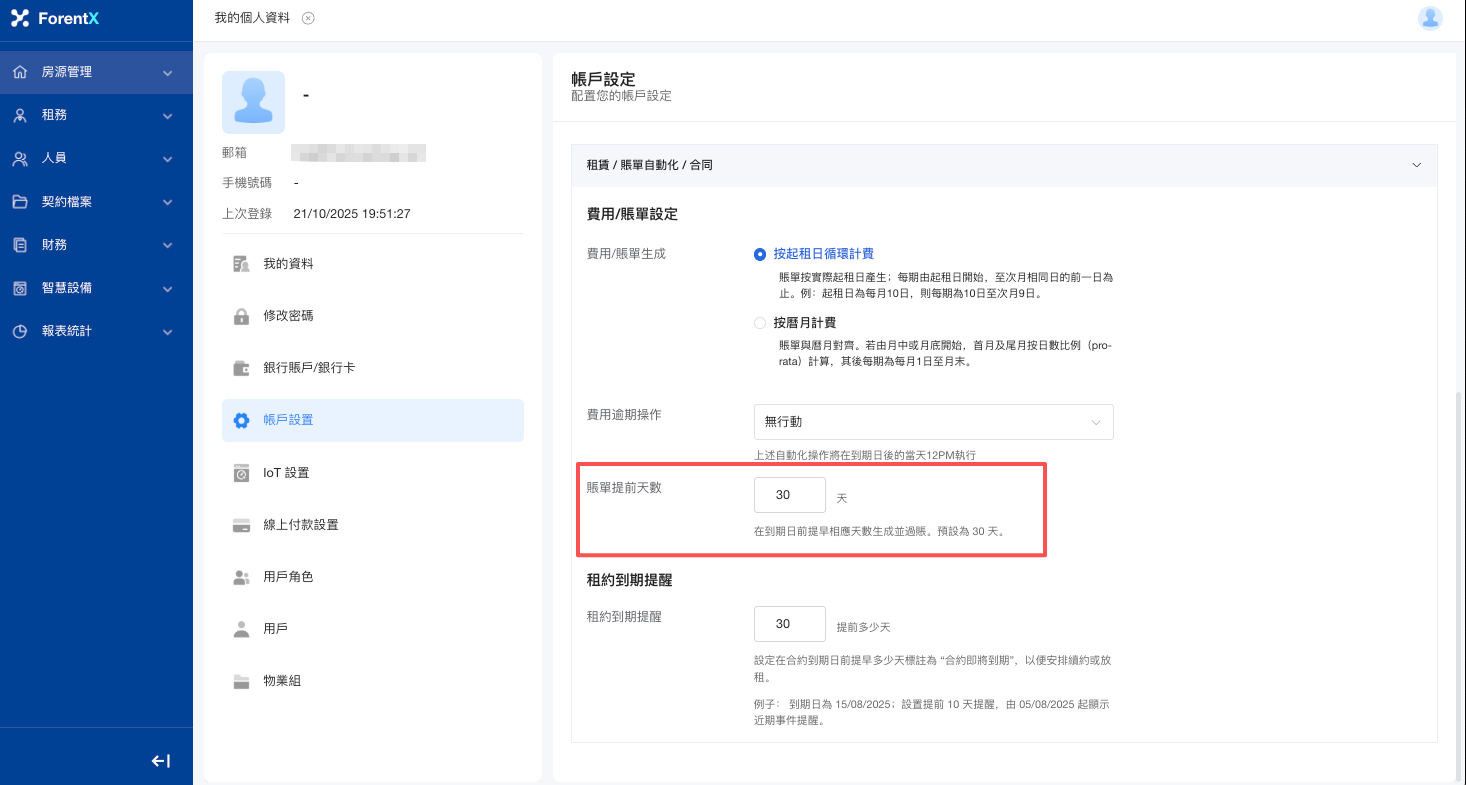This screenshot has height=785, width=1466.
Task: Click the user avatar icon top-right
Action: coord(1430,18)
